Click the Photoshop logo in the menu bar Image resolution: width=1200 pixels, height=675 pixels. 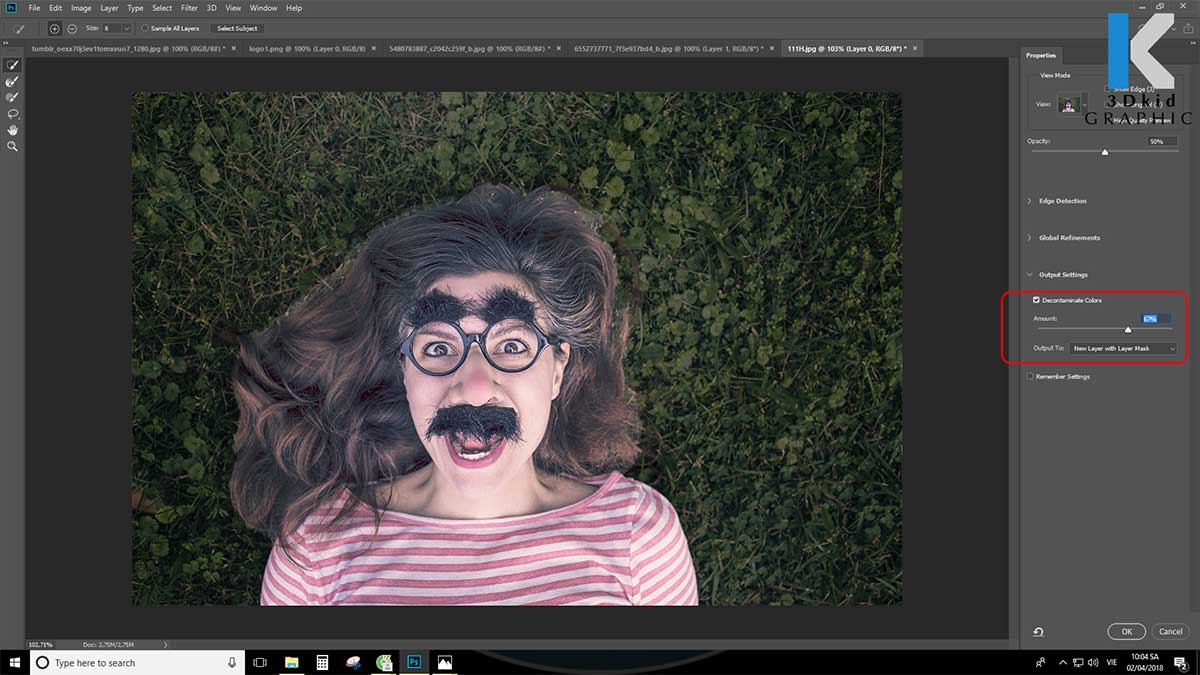11,8
